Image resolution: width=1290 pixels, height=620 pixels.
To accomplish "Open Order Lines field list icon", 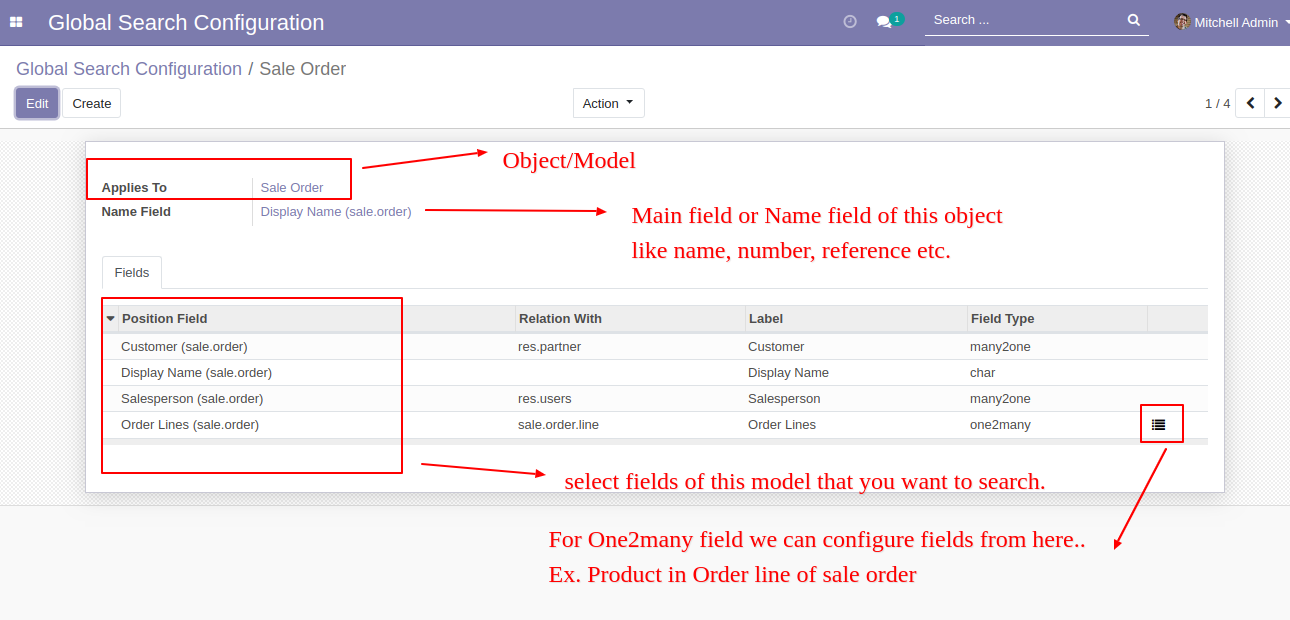I will click(1158, 425).
